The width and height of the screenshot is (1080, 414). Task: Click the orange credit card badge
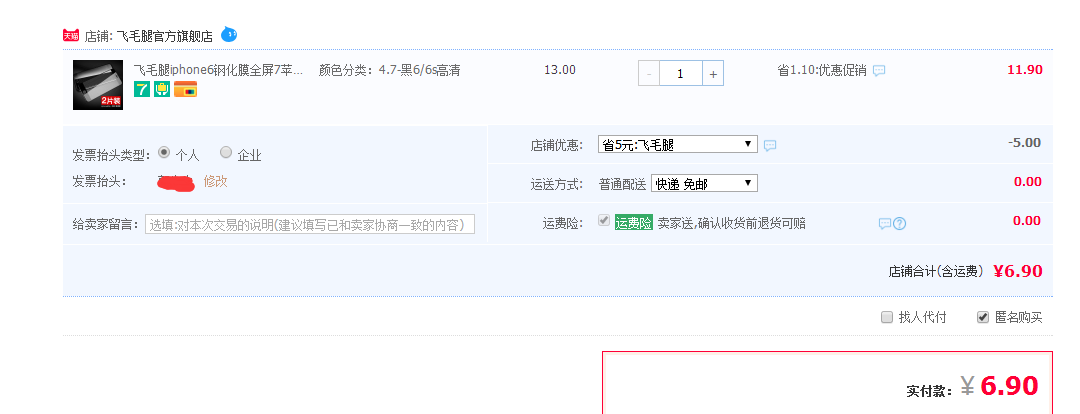[185, 89]
